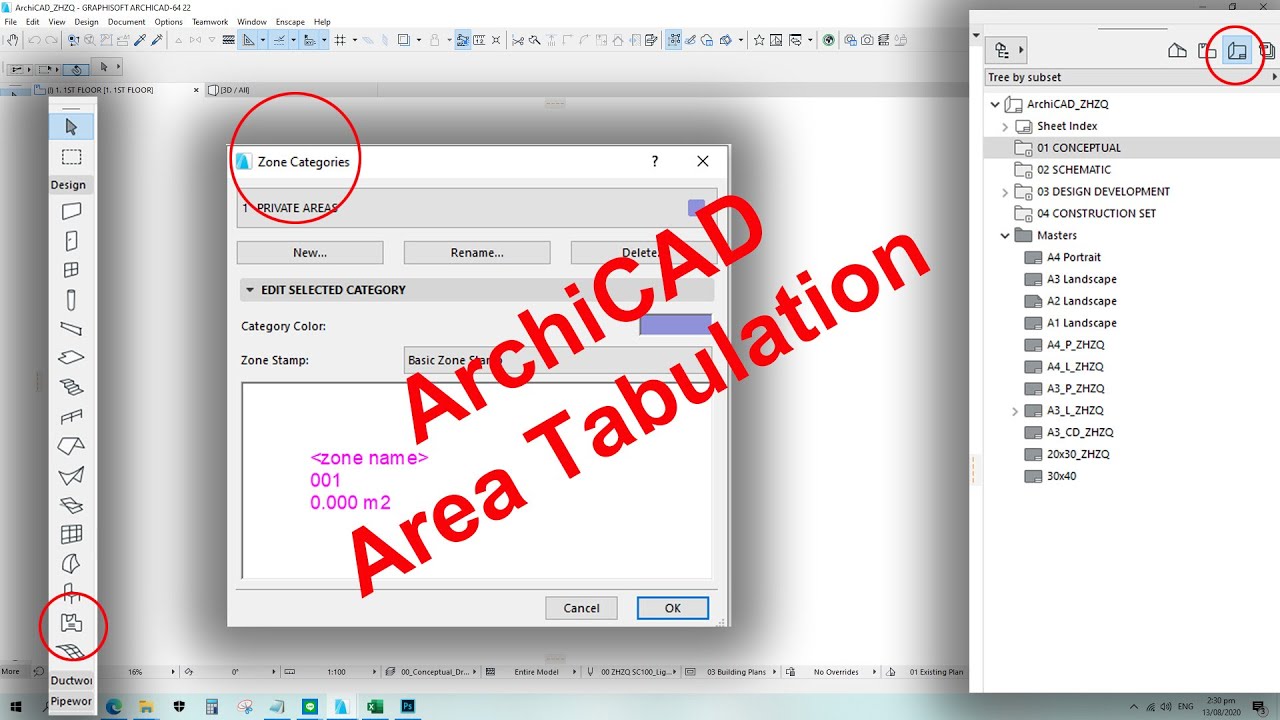The width and height of the screenshot is (1280, 720).
Task: Select the Skylight tool
Action: click(71, 505)
